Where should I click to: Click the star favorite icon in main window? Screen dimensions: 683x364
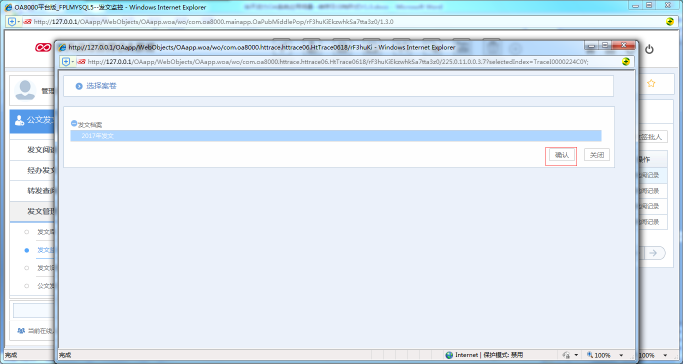click(651, 83)
